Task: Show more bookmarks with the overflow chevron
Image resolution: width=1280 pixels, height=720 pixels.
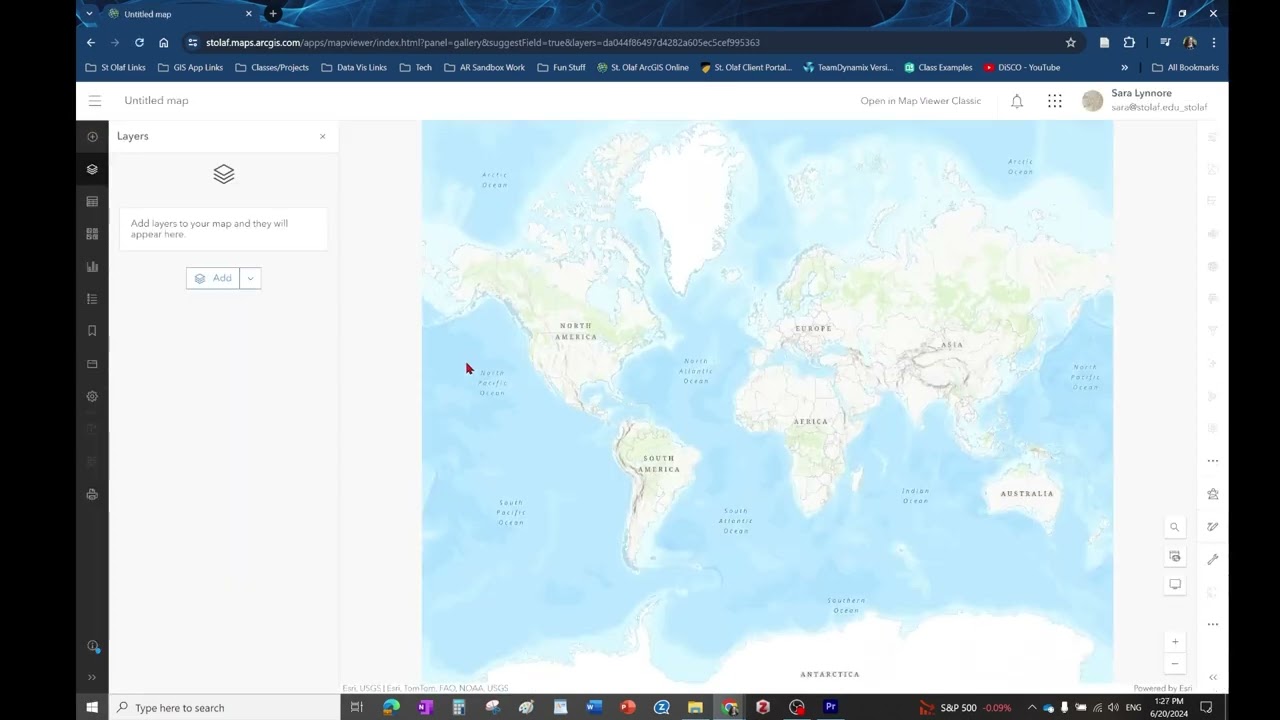Action: coord(1124,68)
